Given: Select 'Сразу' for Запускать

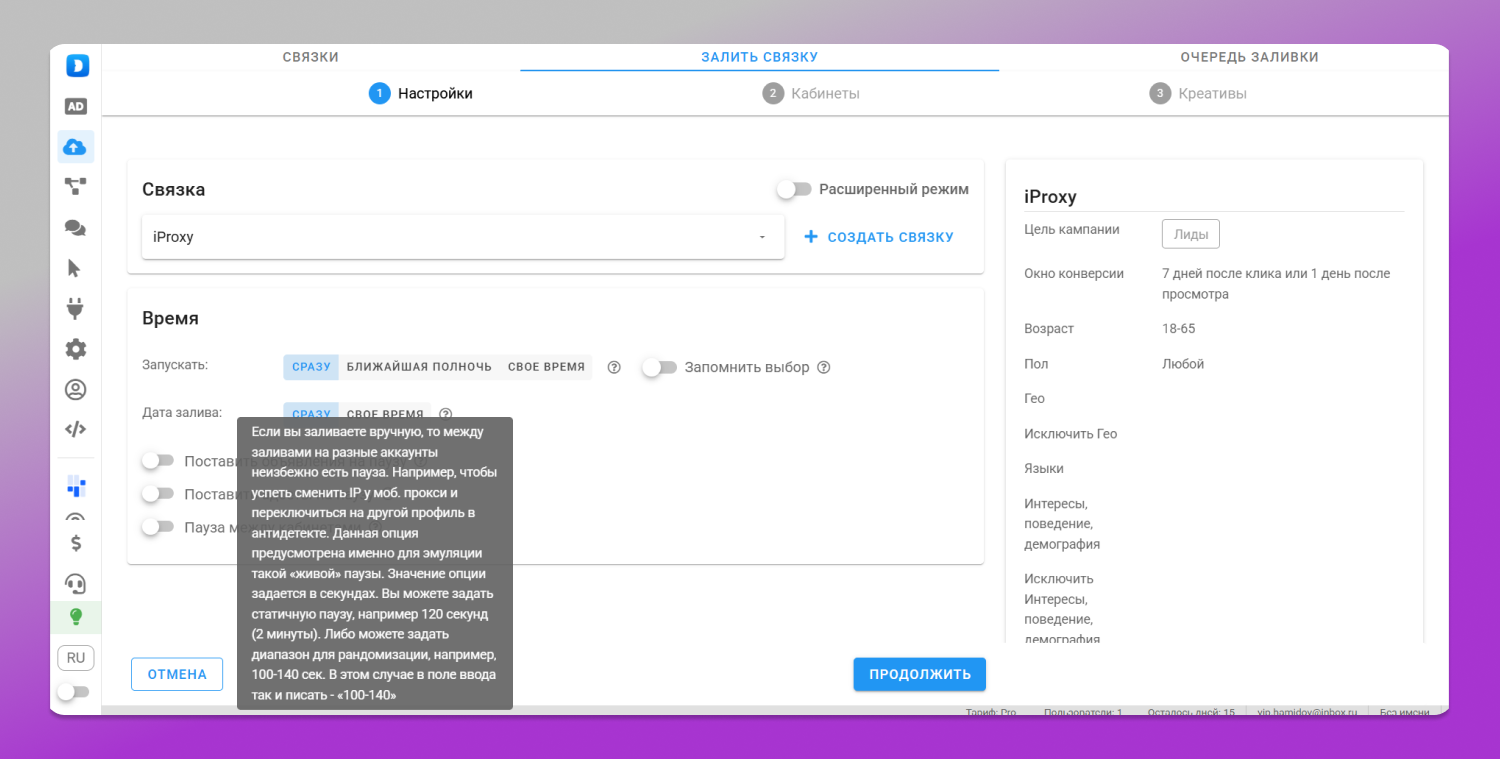Looking at the screenshot, I should [x=311, y=367].
